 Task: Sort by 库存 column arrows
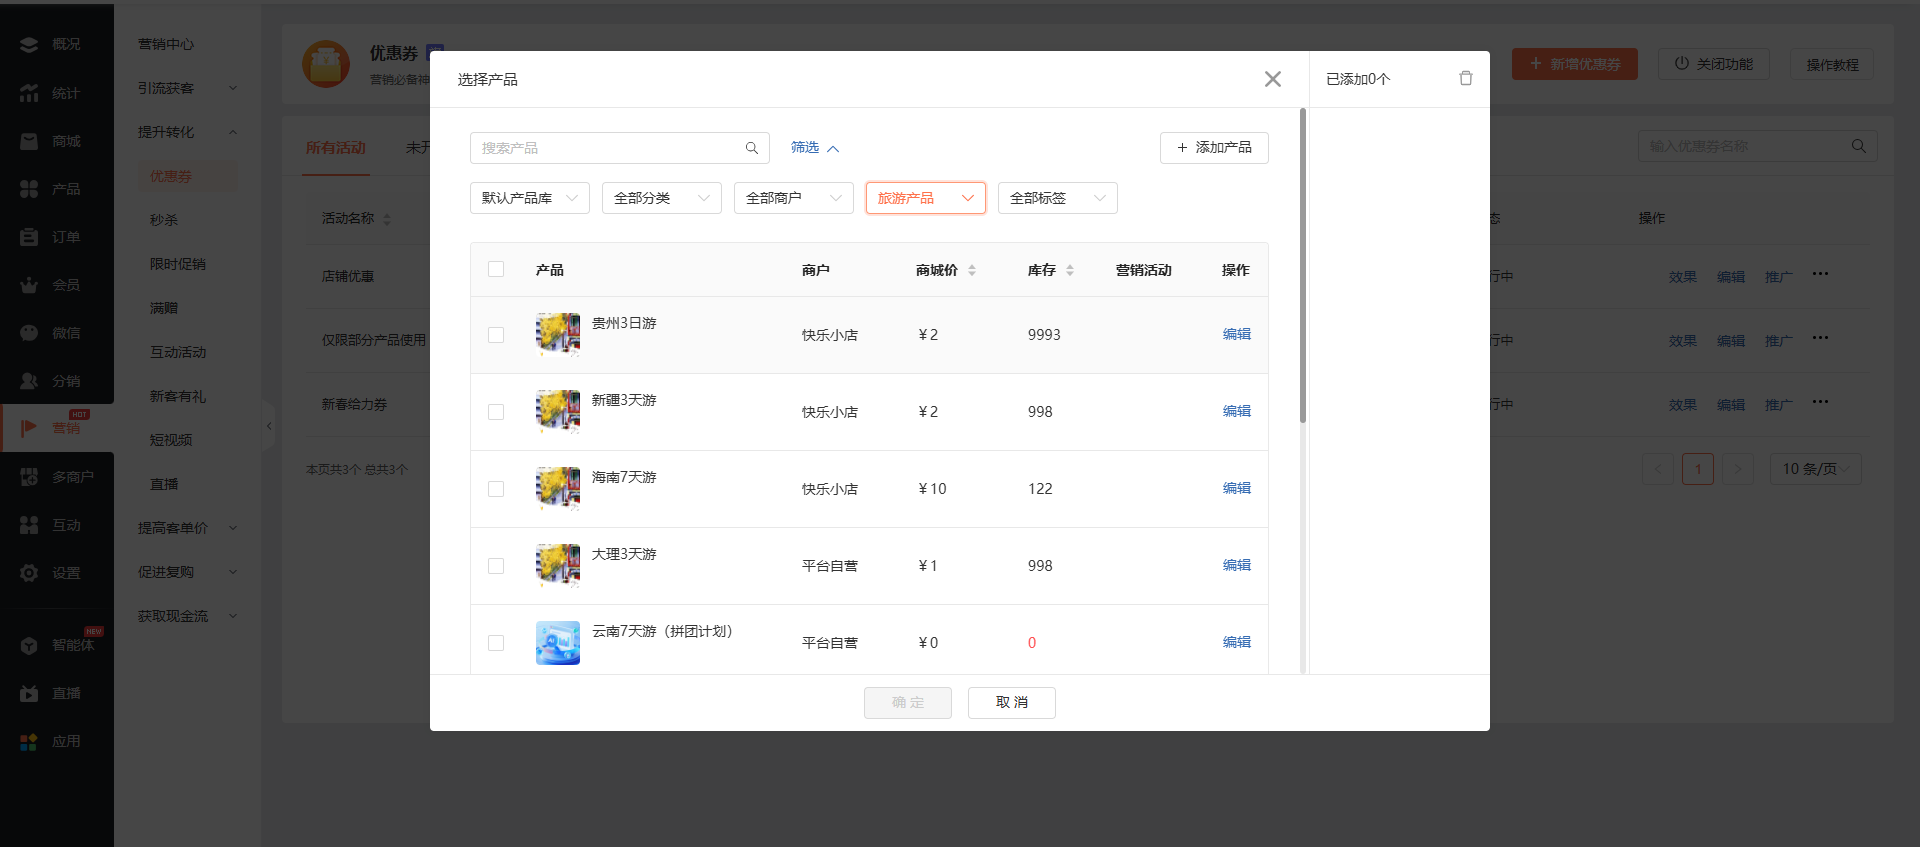click(x=1069, y=270)
